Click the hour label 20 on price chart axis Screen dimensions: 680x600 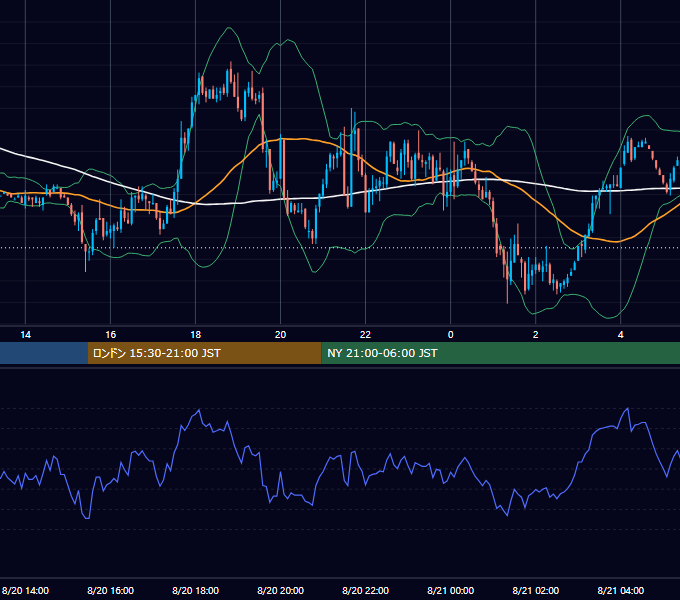pyautogui.click(x=281, y=335)
